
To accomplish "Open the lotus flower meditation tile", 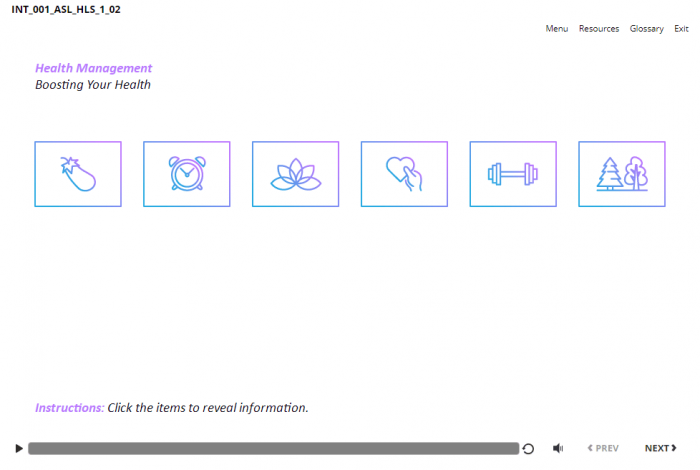I will click(x=295, y=174).
